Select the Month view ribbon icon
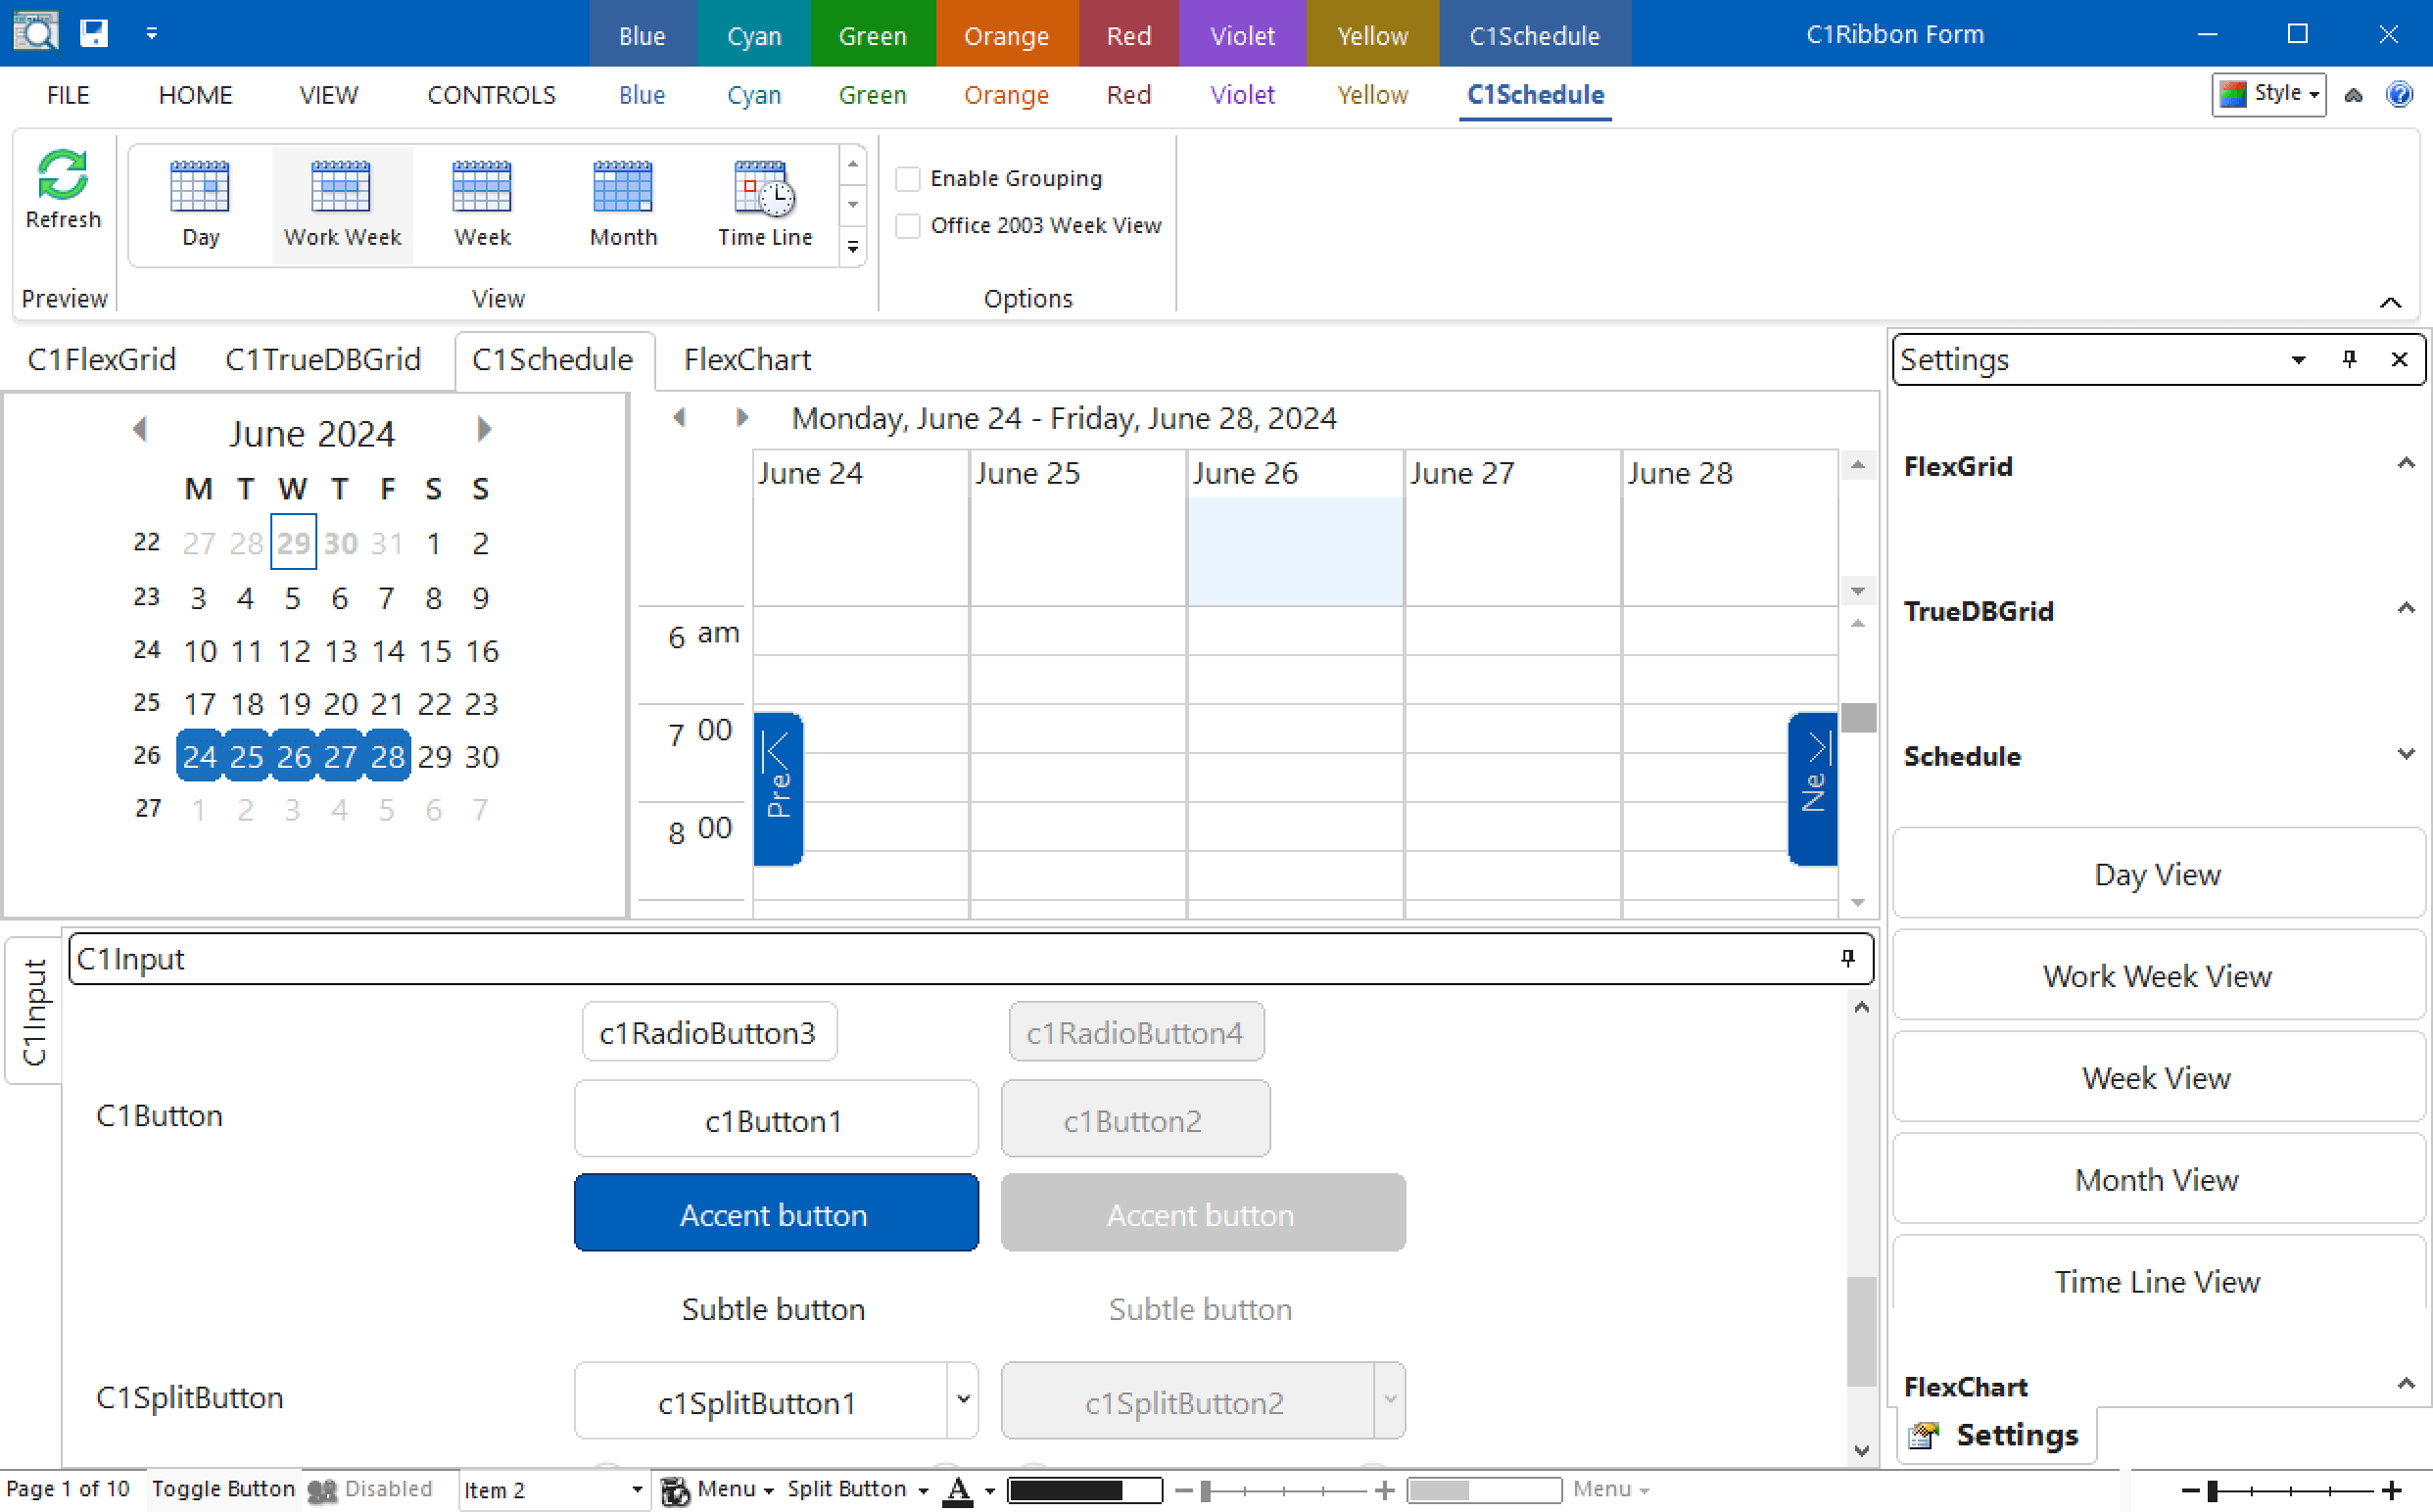Image resolution: width=2433 pixels, height=1512 pixels. (x=623, y=188)
